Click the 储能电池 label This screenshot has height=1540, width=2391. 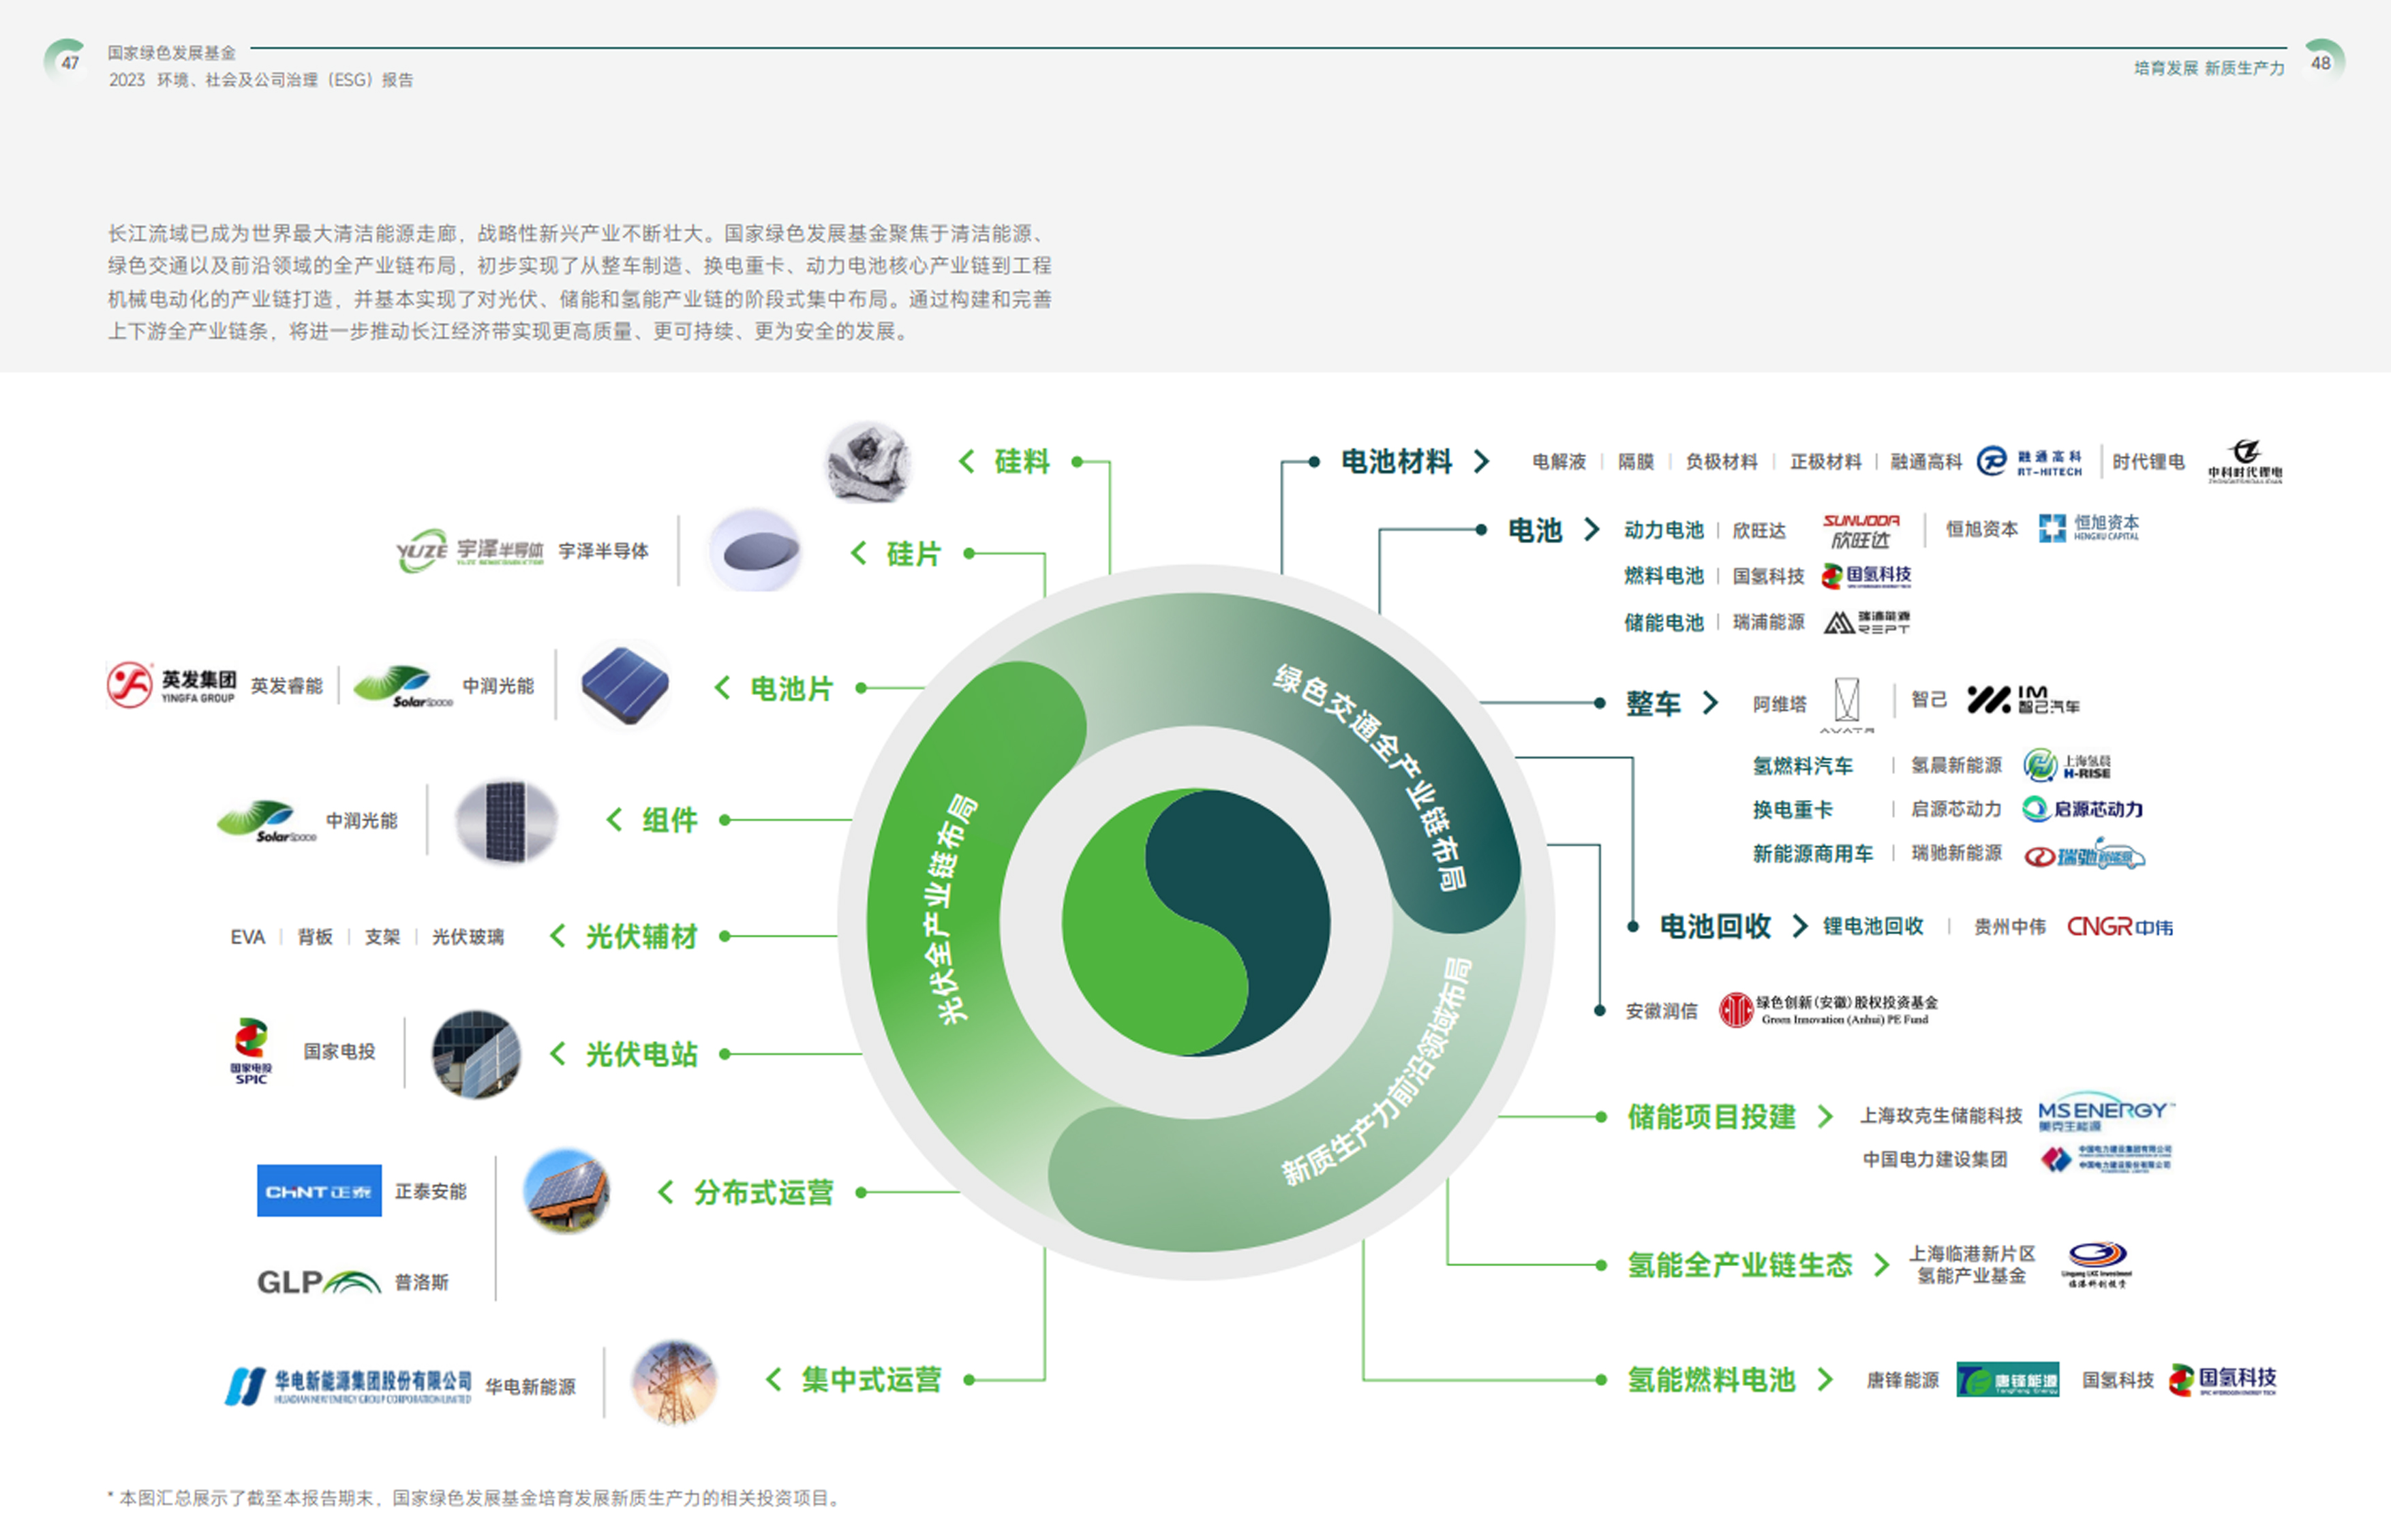pos(1664,622)
